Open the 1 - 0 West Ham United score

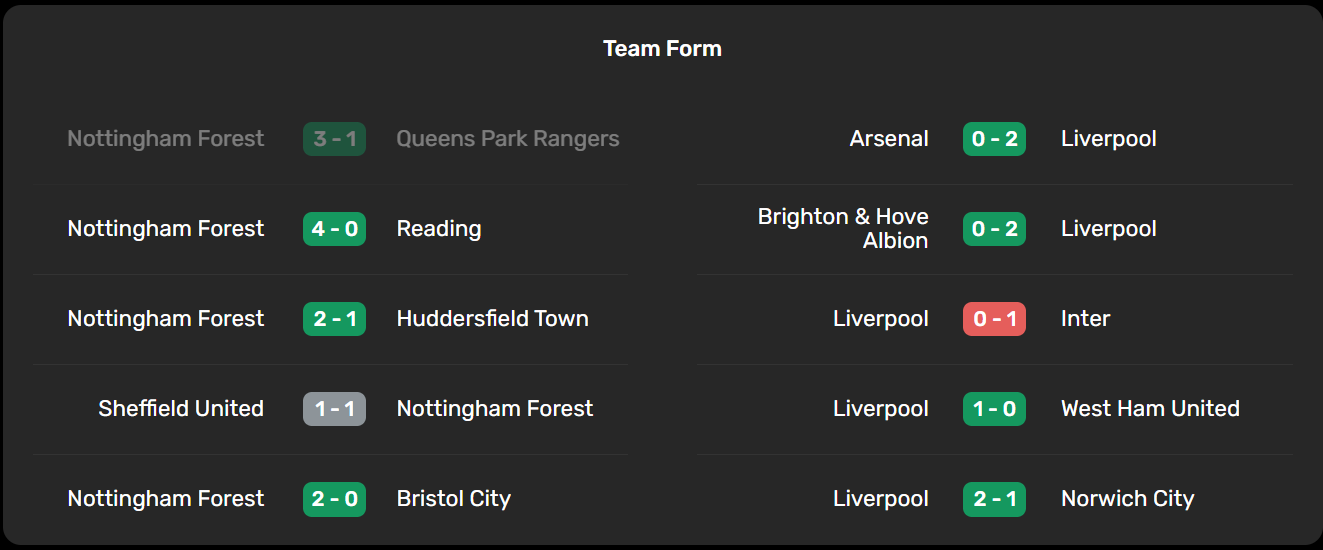(x=994, y=409)
